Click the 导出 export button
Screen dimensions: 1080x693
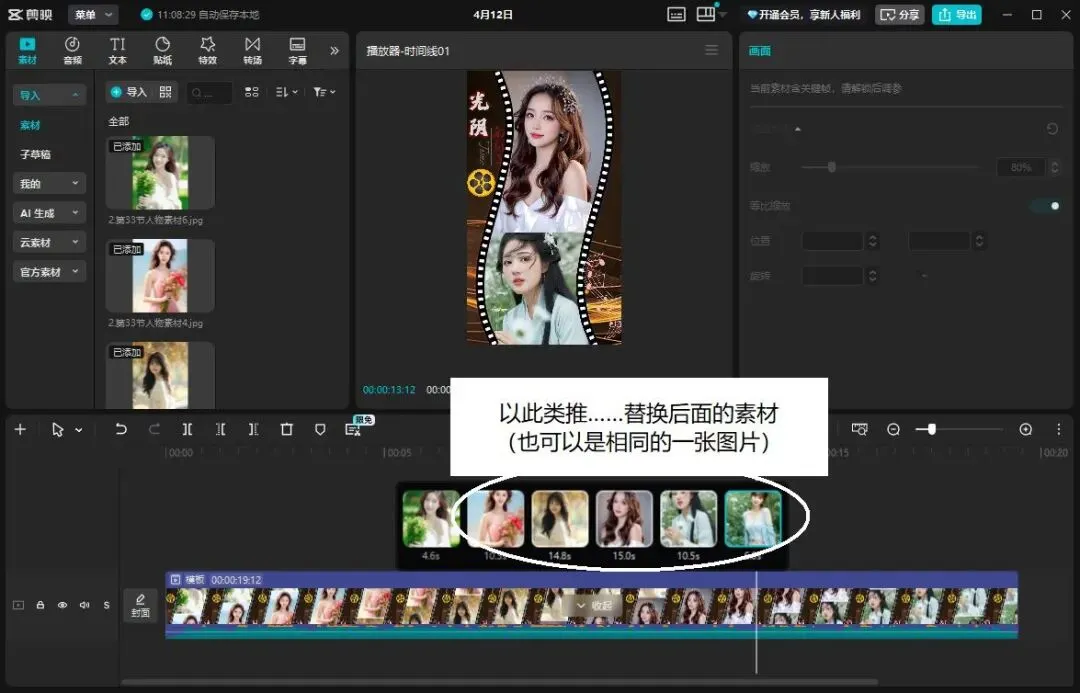[957, 14]
